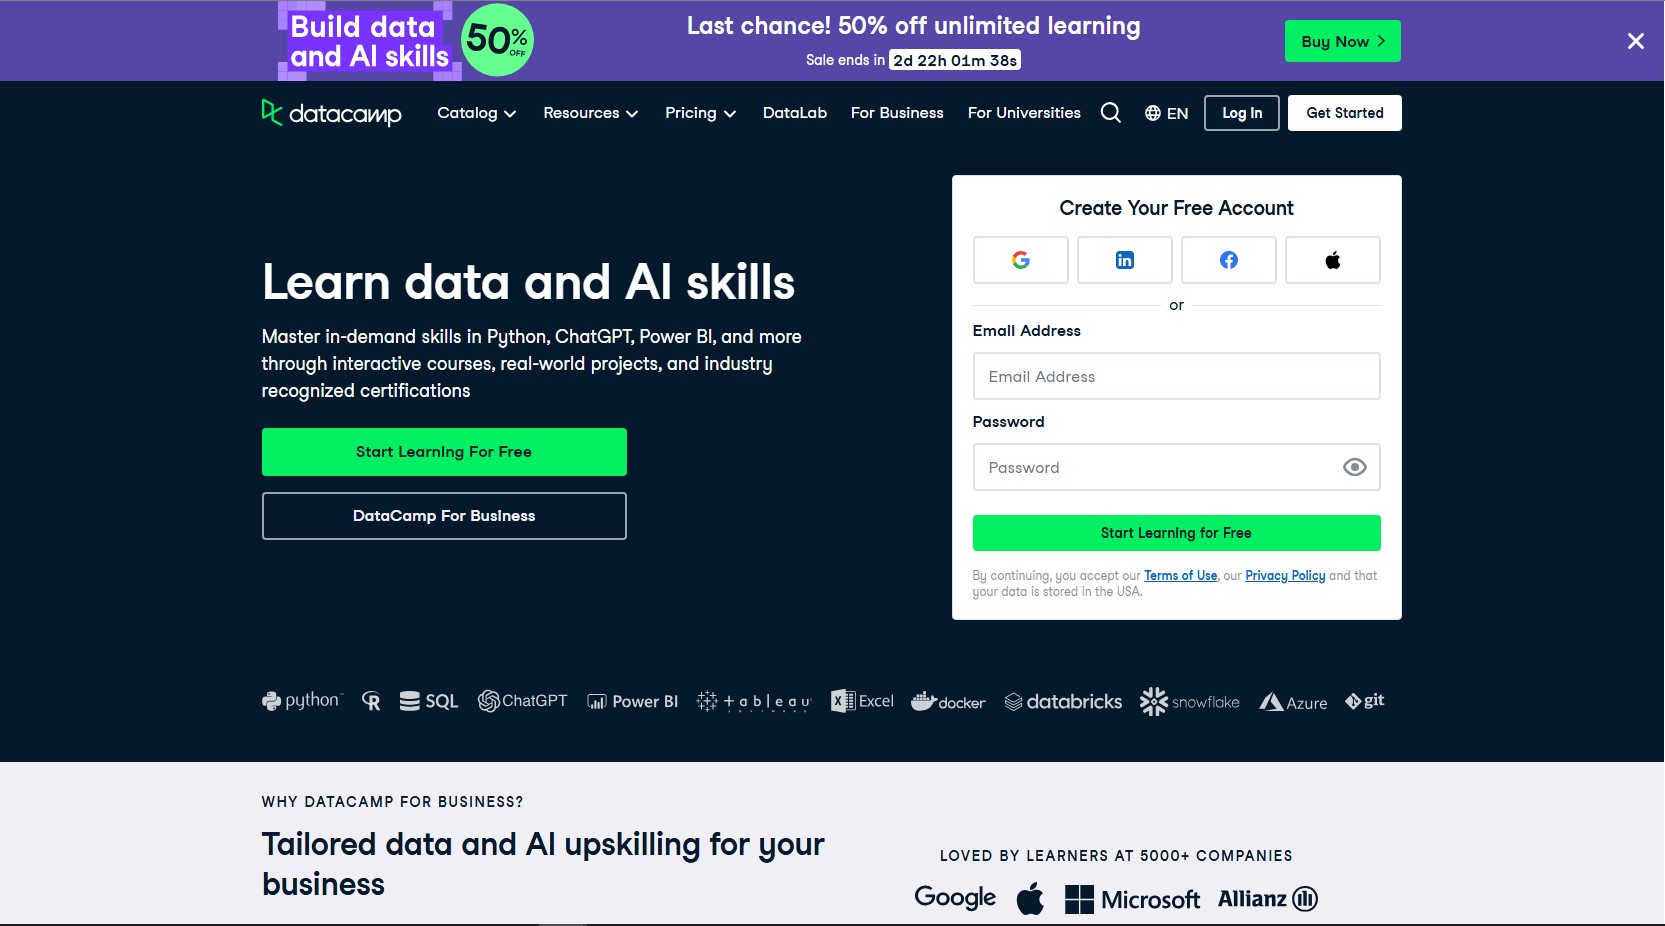Go to For Universities page
This screenshot has width=1665, height=926.
(x=1023, y=113)
